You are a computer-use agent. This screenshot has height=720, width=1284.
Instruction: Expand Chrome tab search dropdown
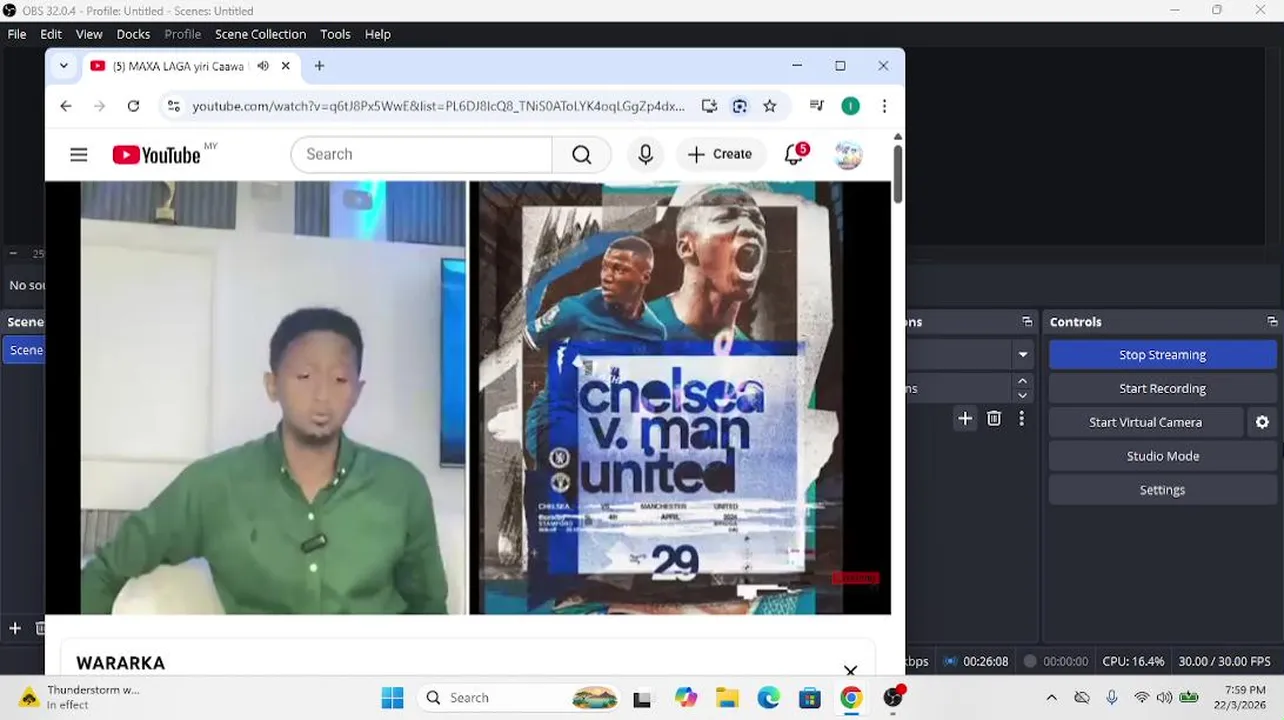tap(64, 66)
